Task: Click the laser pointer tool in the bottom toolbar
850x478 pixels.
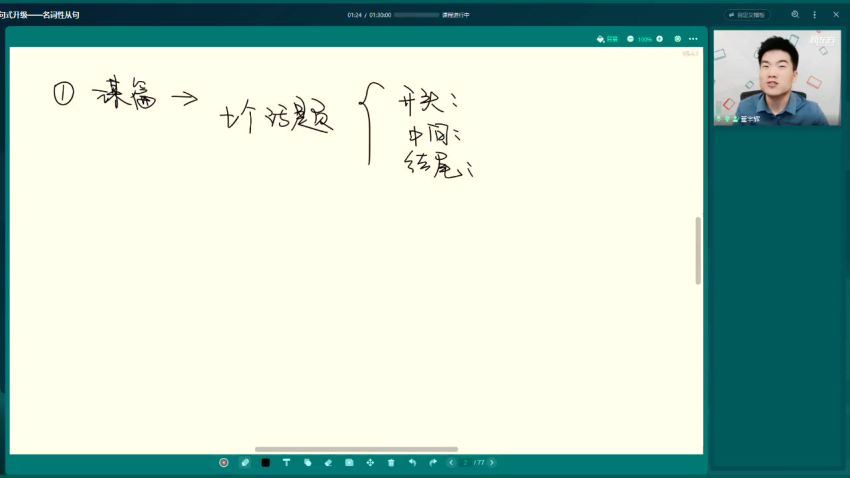Action: pyautogui.click(x=224, y=463)
